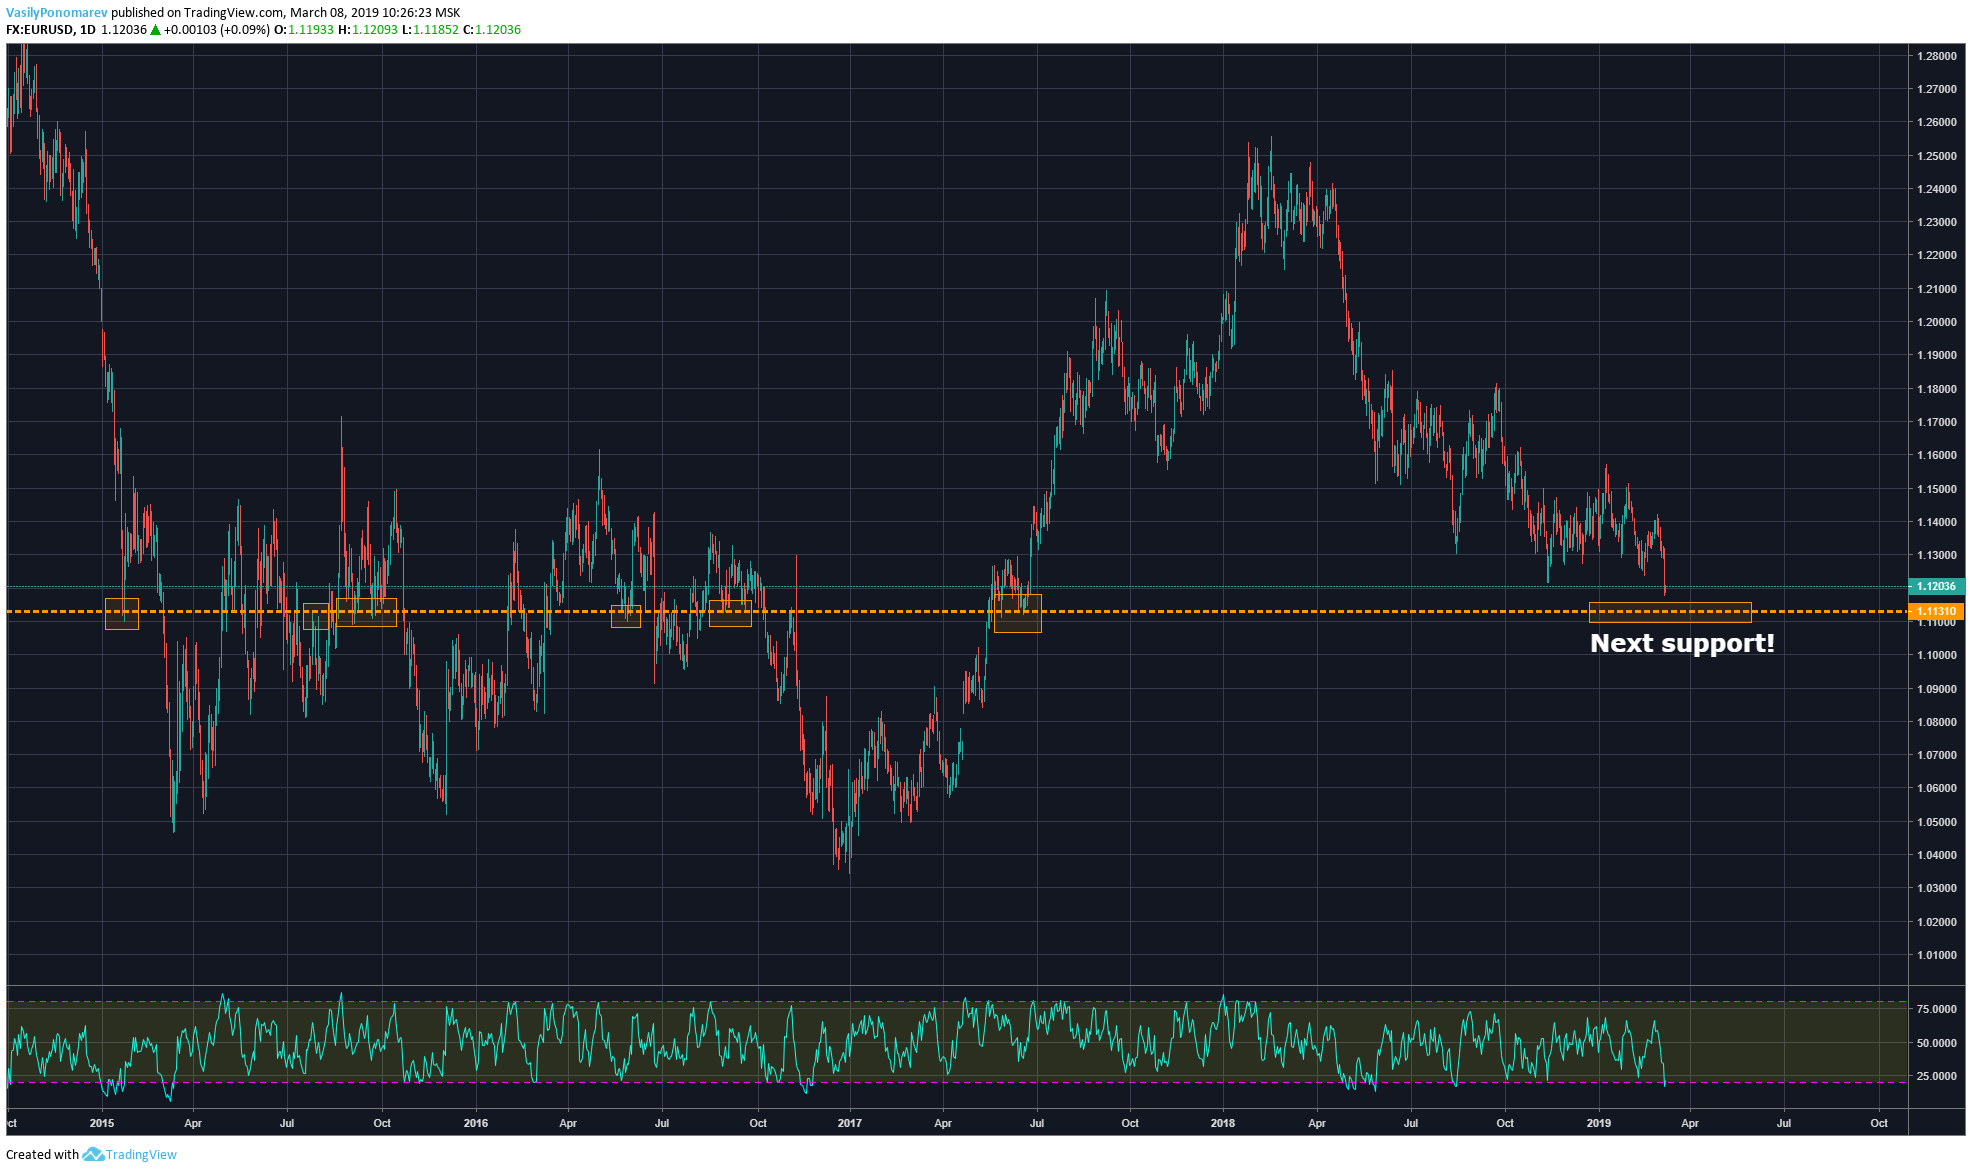Select the publish date March 08, 2019
This screenshot has width=1972, height=1172.
(334, 13)
